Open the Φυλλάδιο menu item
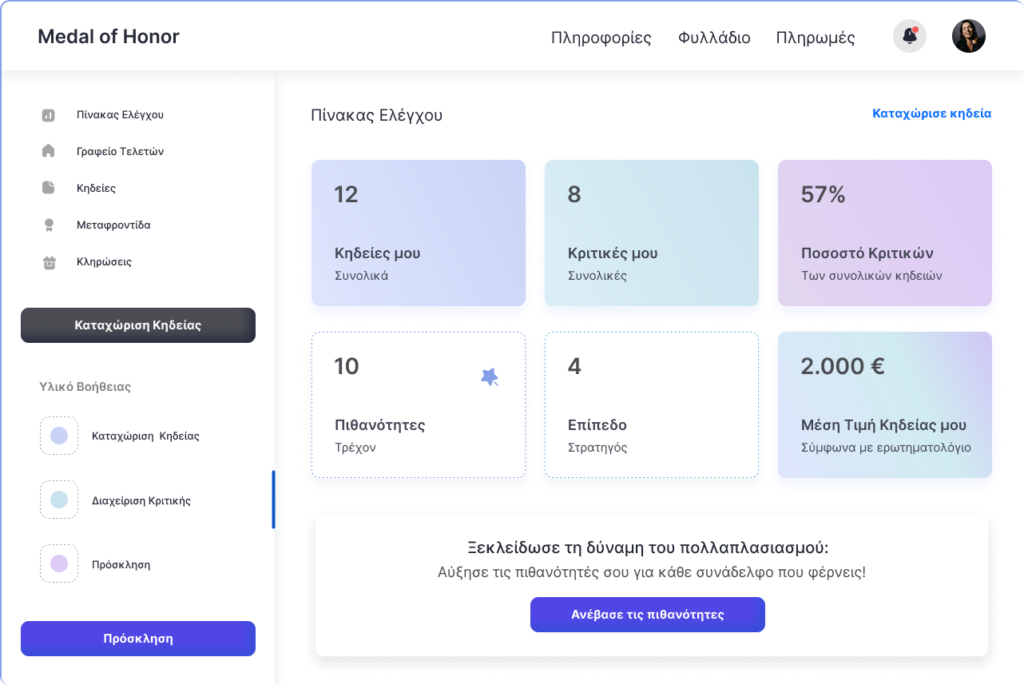 (x=713, y=38)
